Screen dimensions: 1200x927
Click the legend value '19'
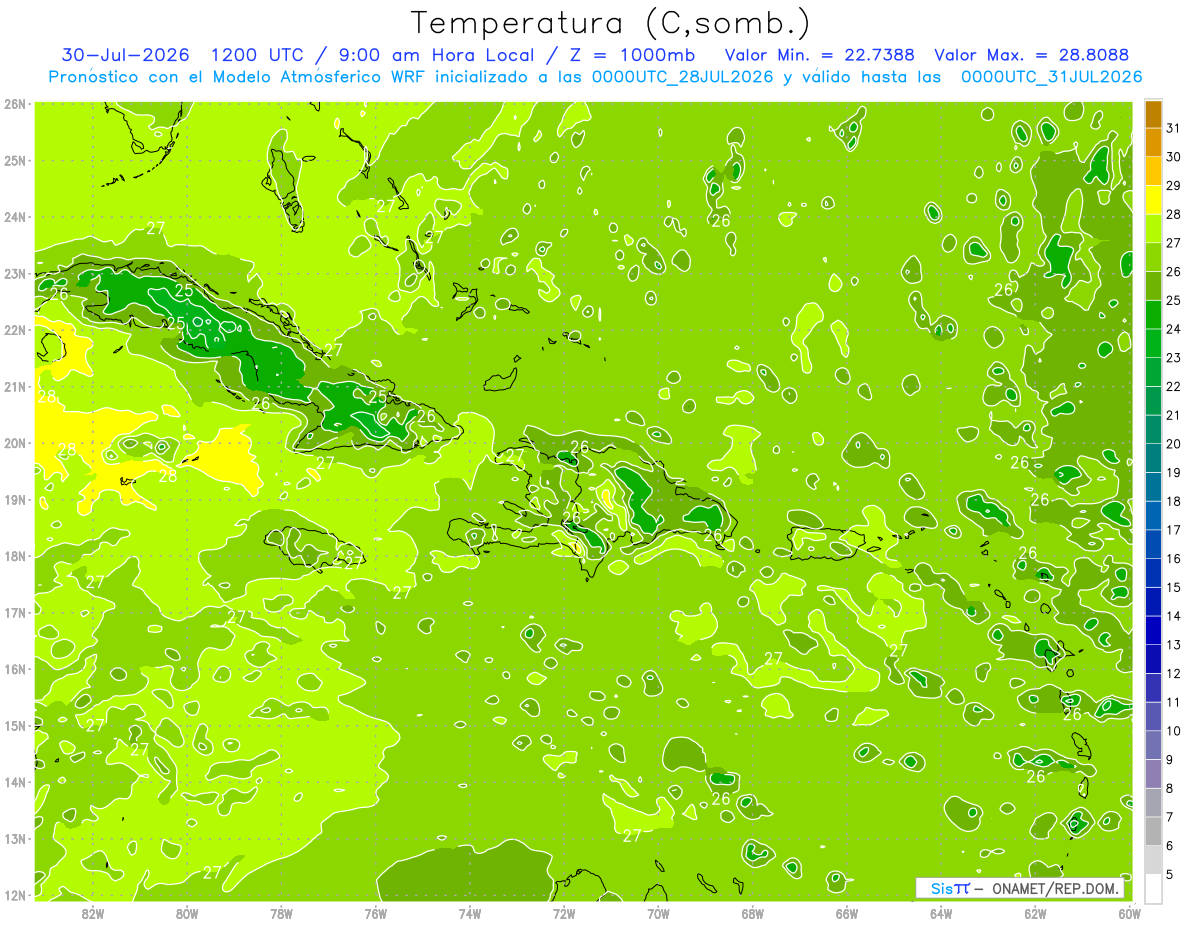tap(1174, 473)
